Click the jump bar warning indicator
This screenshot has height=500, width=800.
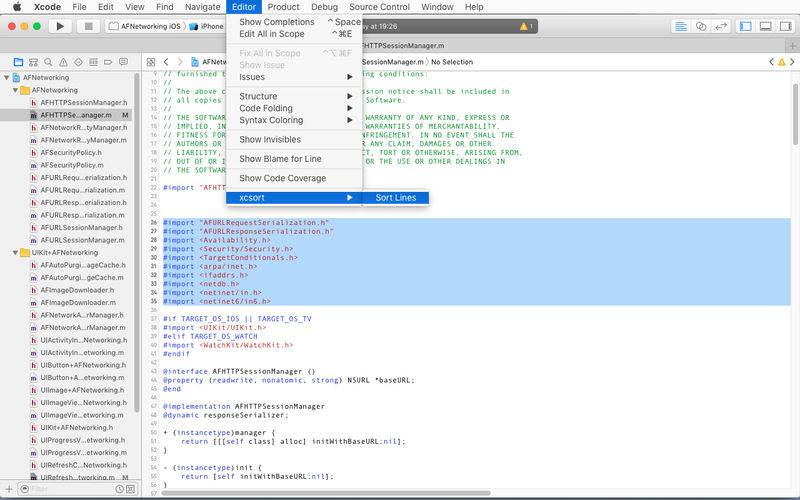pyautogui.click(x=782, y=62)
